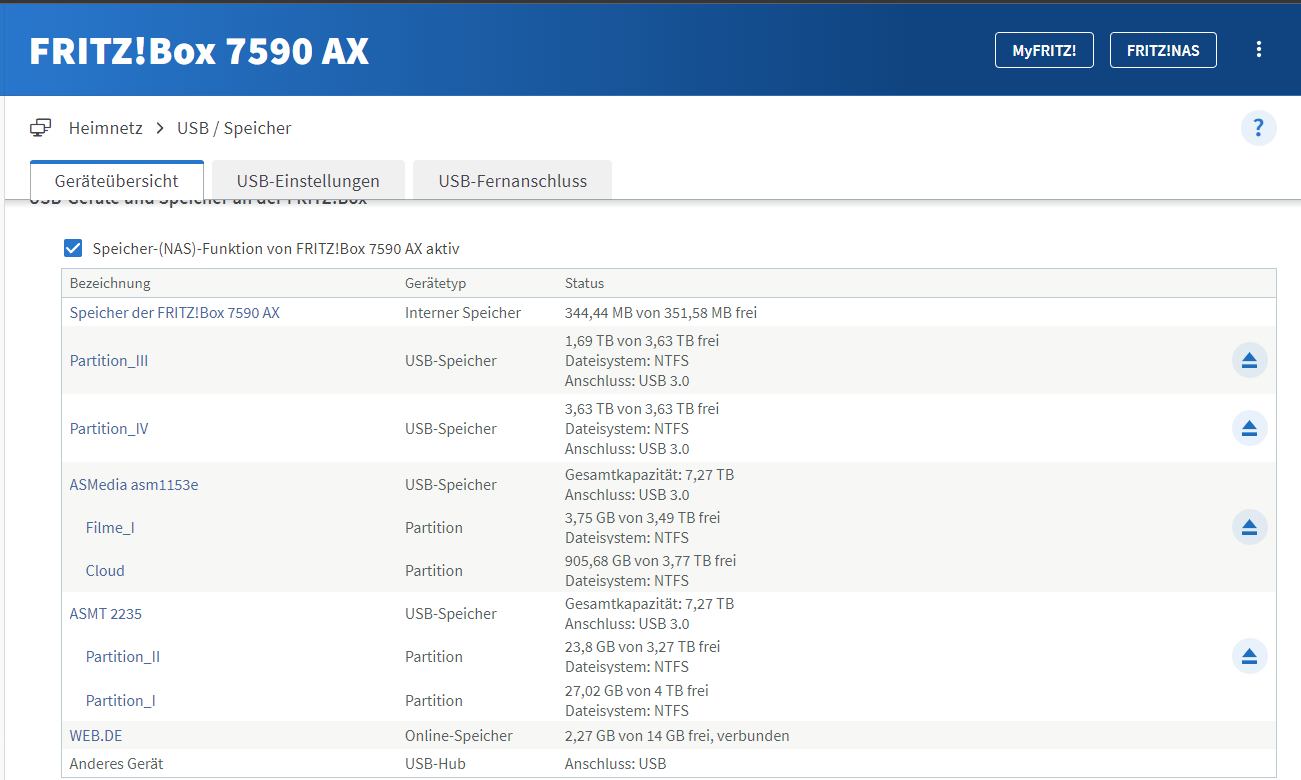This screenshot has width=1301, height=780.
Task: Open FRITZ!NAS from the header
Action: click(1162, 49)
